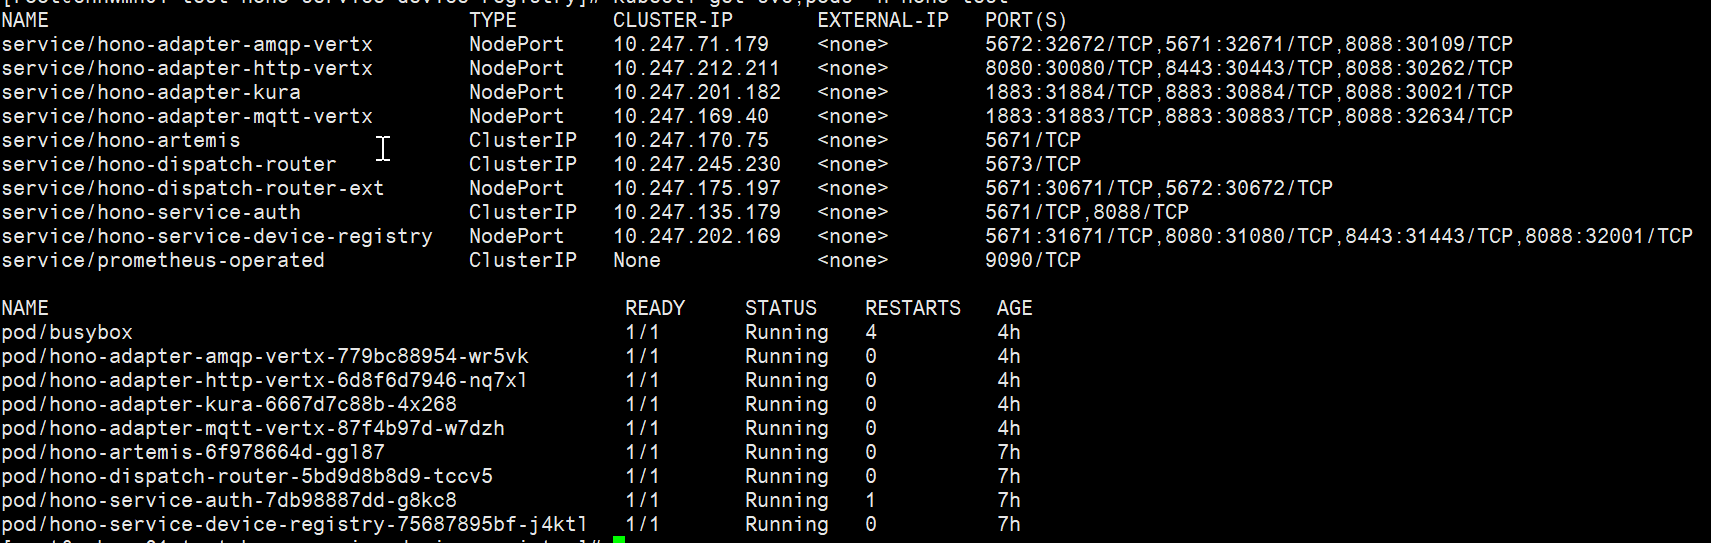
Task: Click the 7h age of hono-dispatch-router pod
Action: pos(1009,477)
